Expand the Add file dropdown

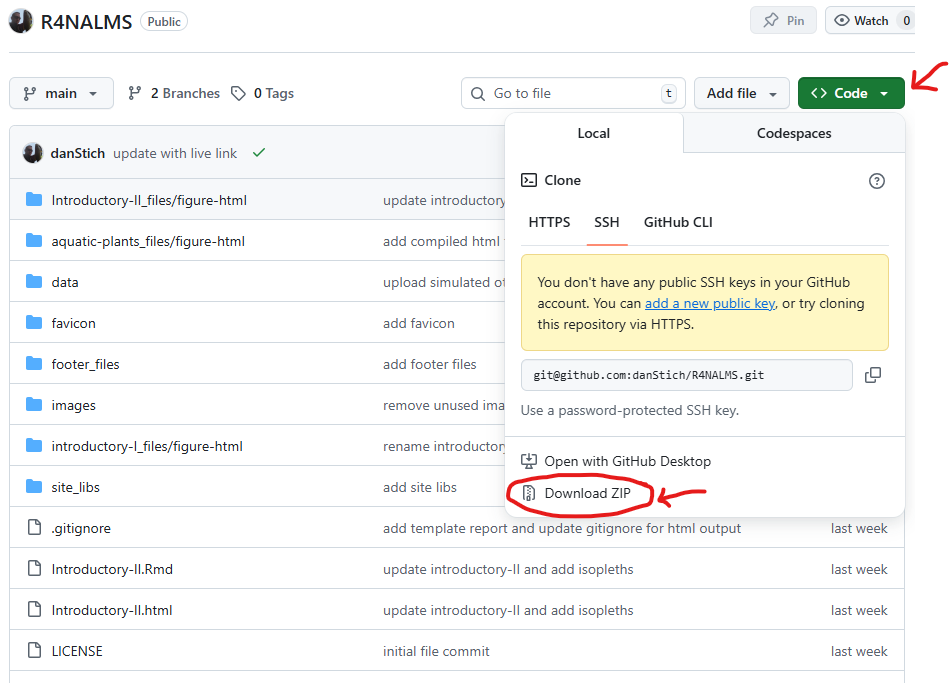point(741,93)
